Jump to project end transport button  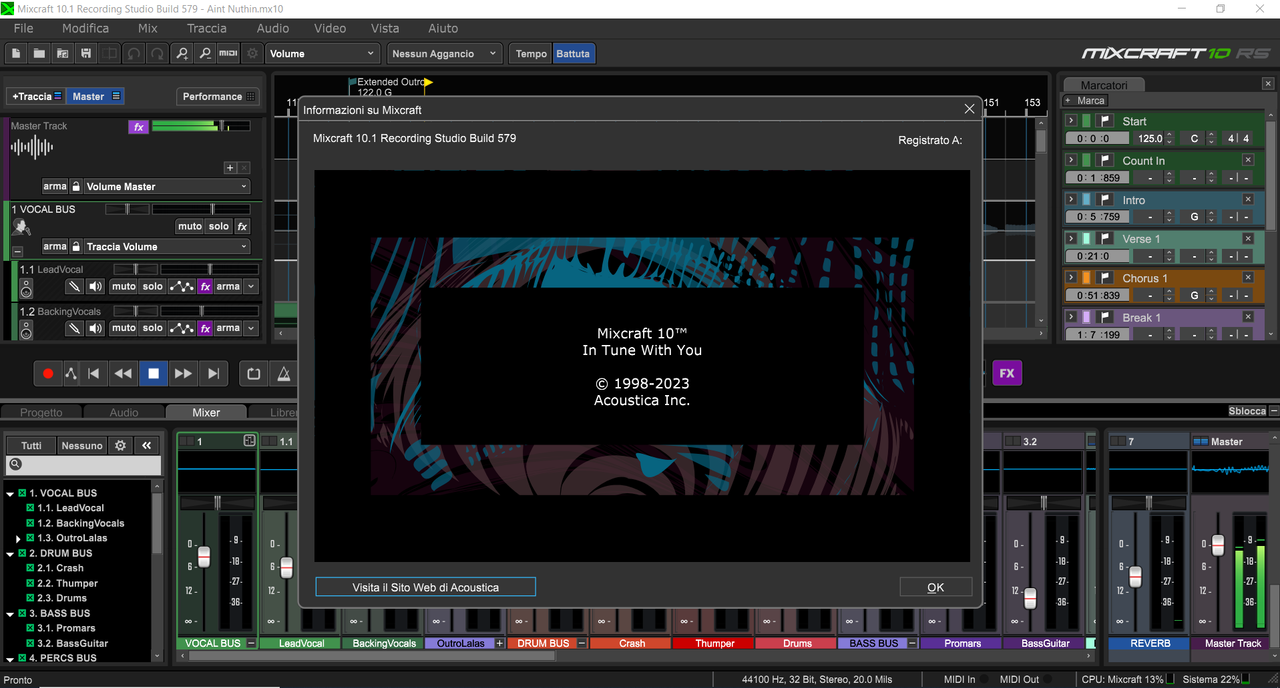(213, 373)
